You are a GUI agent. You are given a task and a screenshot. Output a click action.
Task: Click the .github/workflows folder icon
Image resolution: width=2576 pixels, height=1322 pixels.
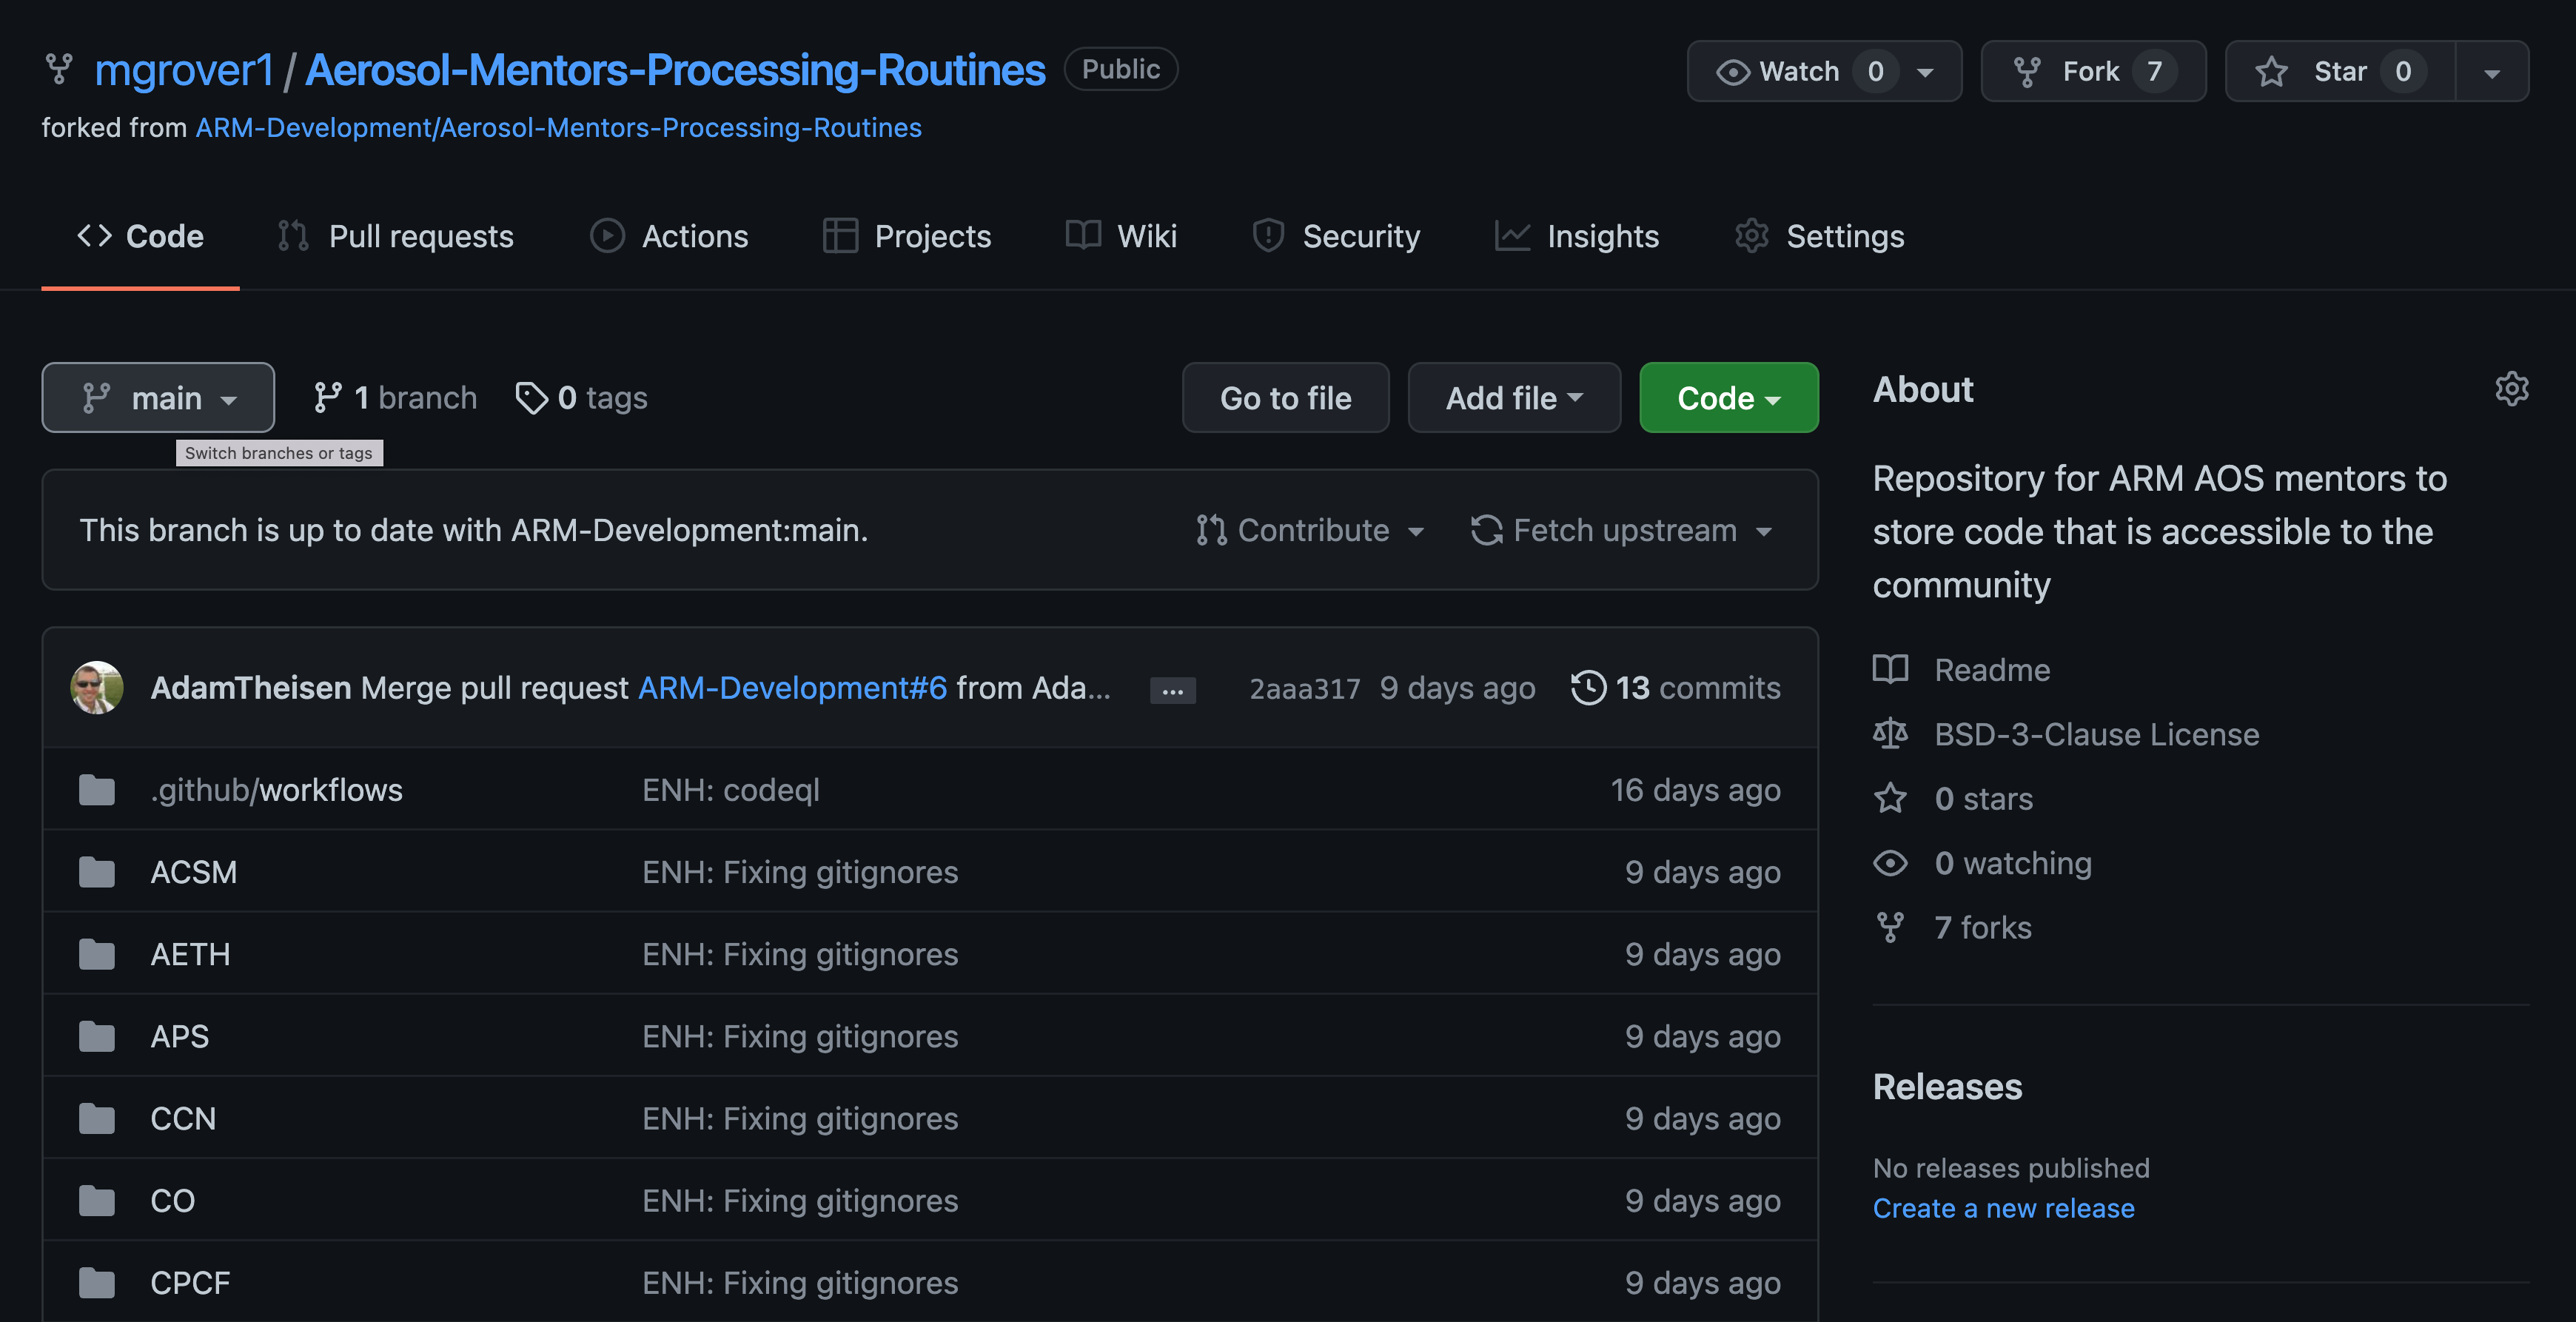(x=97, y=790)
